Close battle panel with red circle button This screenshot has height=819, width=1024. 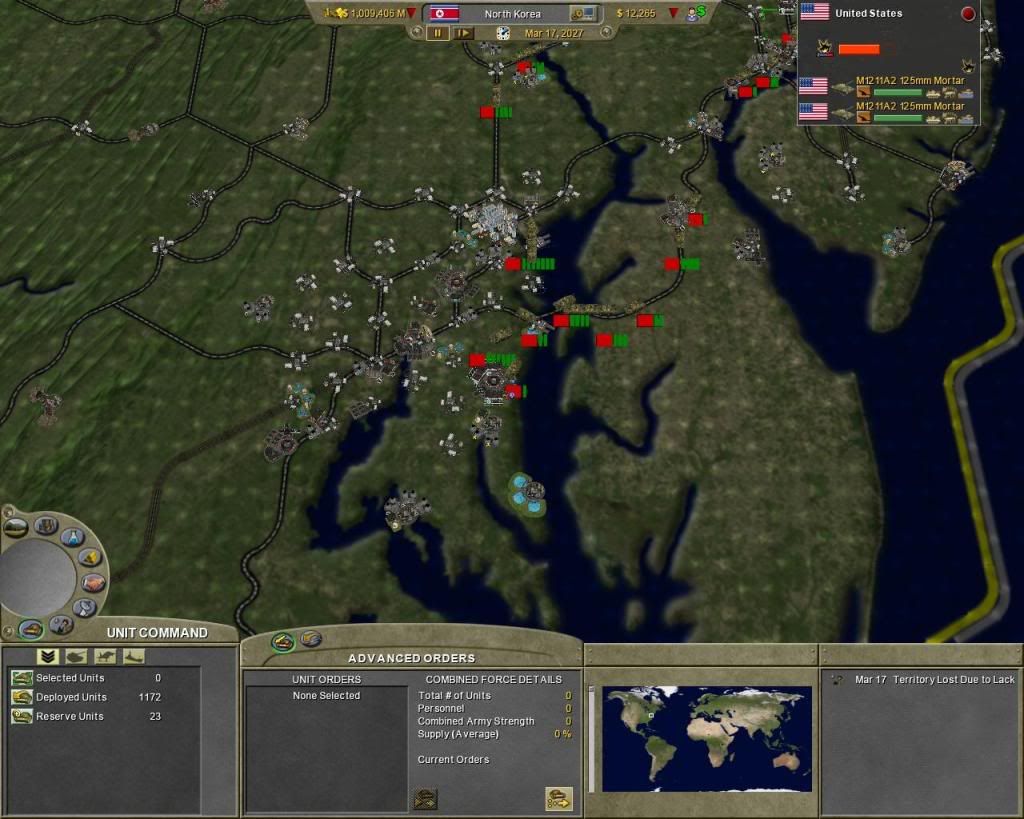tap(968, 14)
